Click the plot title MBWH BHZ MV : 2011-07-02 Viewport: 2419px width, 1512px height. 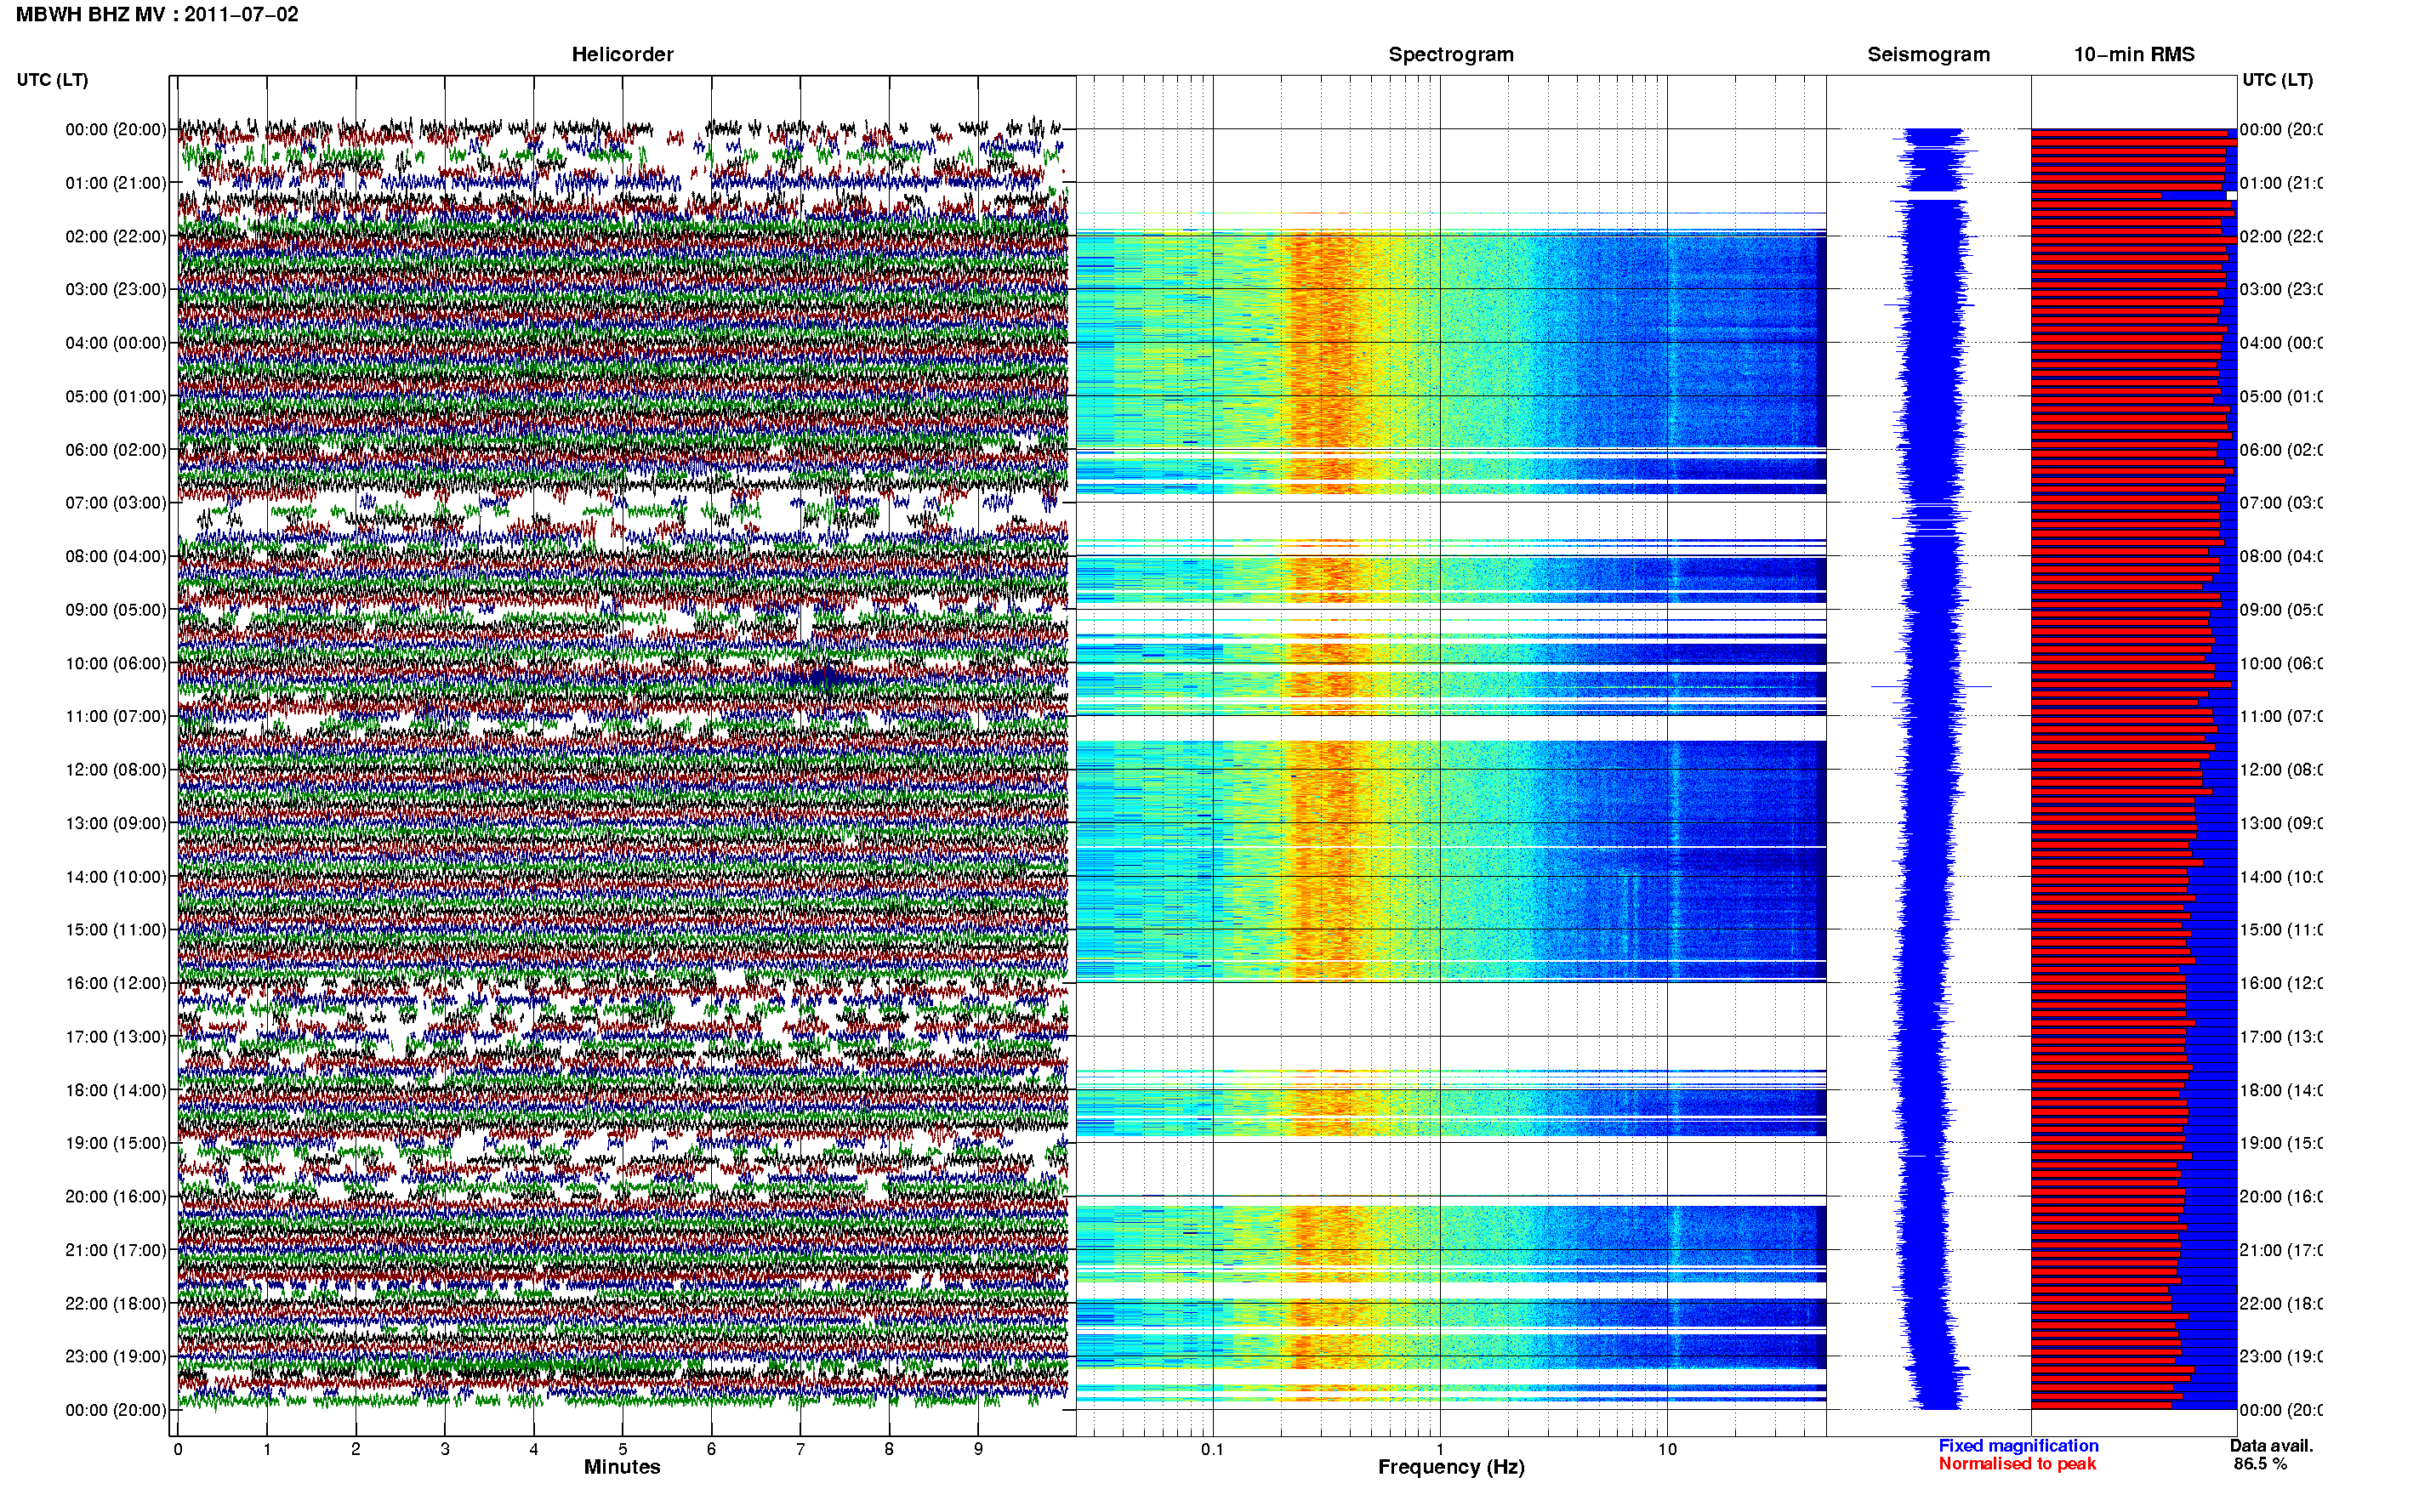pyautogui.click(x=157, y=14)
